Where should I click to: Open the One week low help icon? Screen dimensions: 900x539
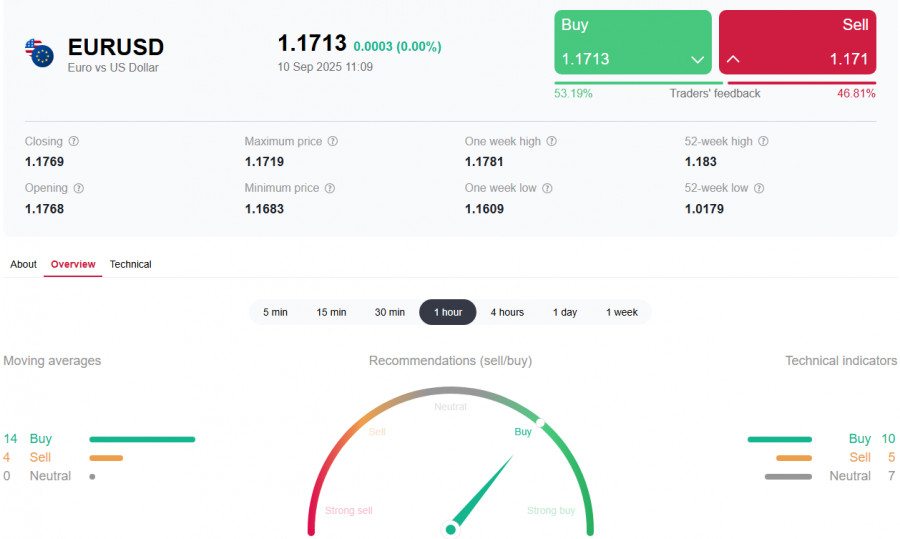click(547, 188)
